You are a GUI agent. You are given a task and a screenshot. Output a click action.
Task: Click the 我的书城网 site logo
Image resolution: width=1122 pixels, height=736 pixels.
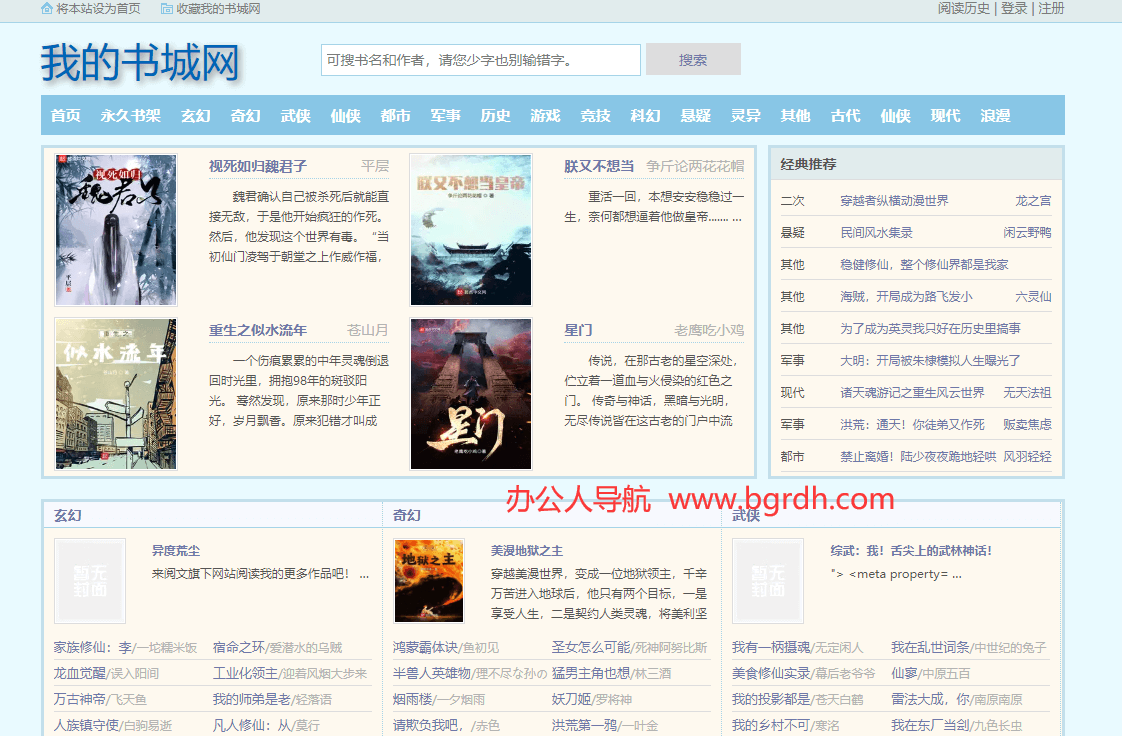pyautogui.click(x=140, y=63)
